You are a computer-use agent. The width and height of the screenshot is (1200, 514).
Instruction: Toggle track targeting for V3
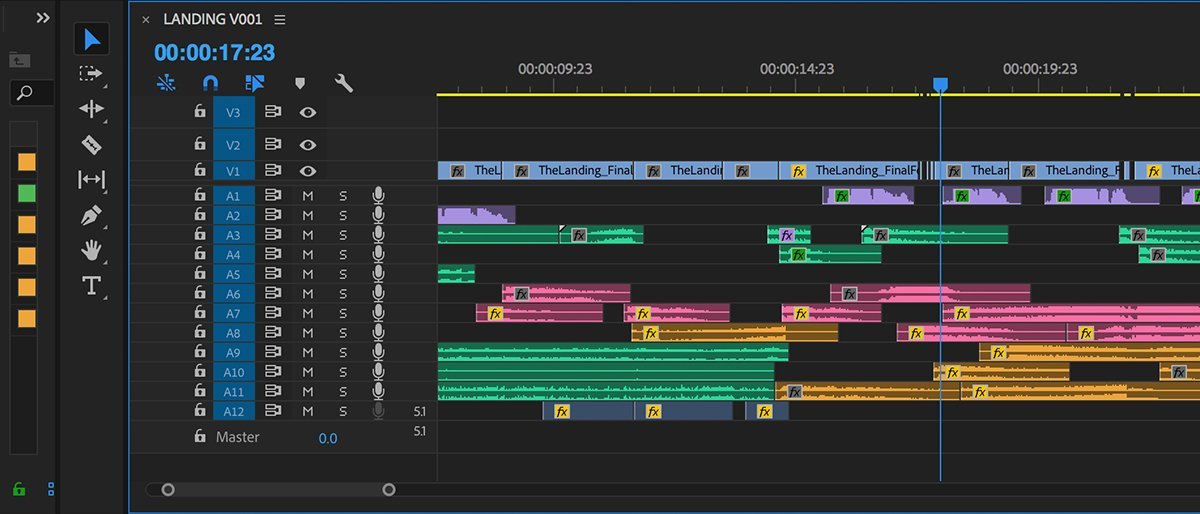click(234, 113)
